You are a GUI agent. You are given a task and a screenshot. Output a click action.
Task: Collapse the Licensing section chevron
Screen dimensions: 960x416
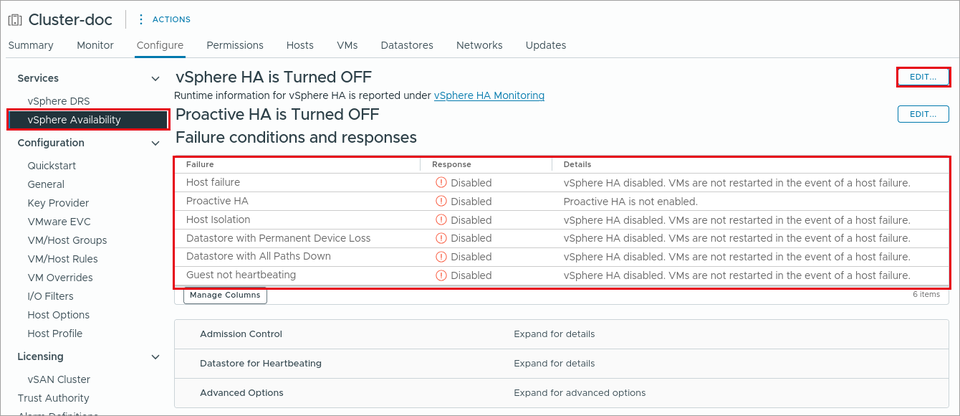[156, 357]
